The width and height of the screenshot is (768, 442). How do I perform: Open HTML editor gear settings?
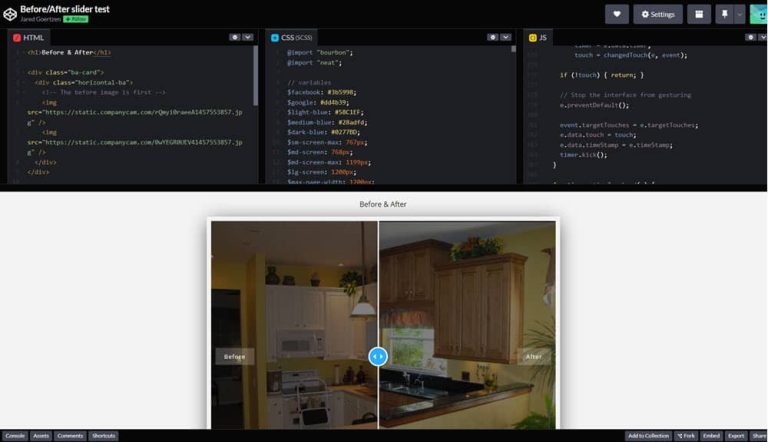tap(235, 37)
